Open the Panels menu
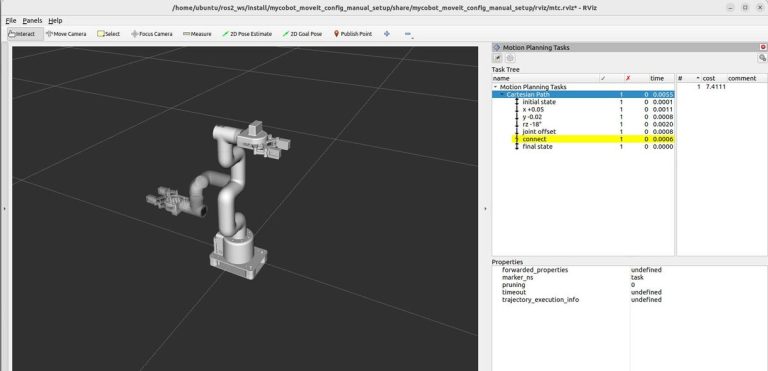 pos(32,21)
